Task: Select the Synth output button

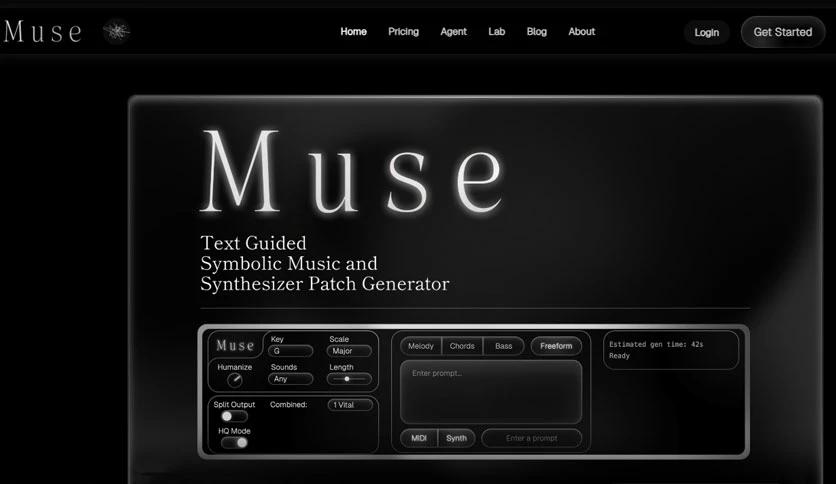Action: [456, 438]
